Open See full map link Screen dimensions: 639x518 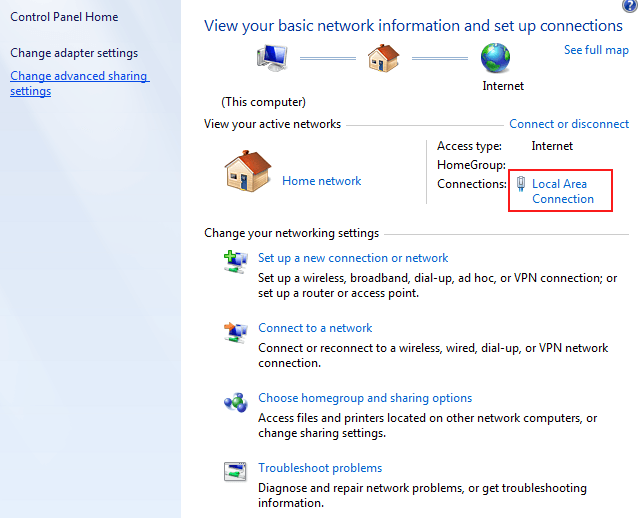pyautogui.click(x=596, y=50)
